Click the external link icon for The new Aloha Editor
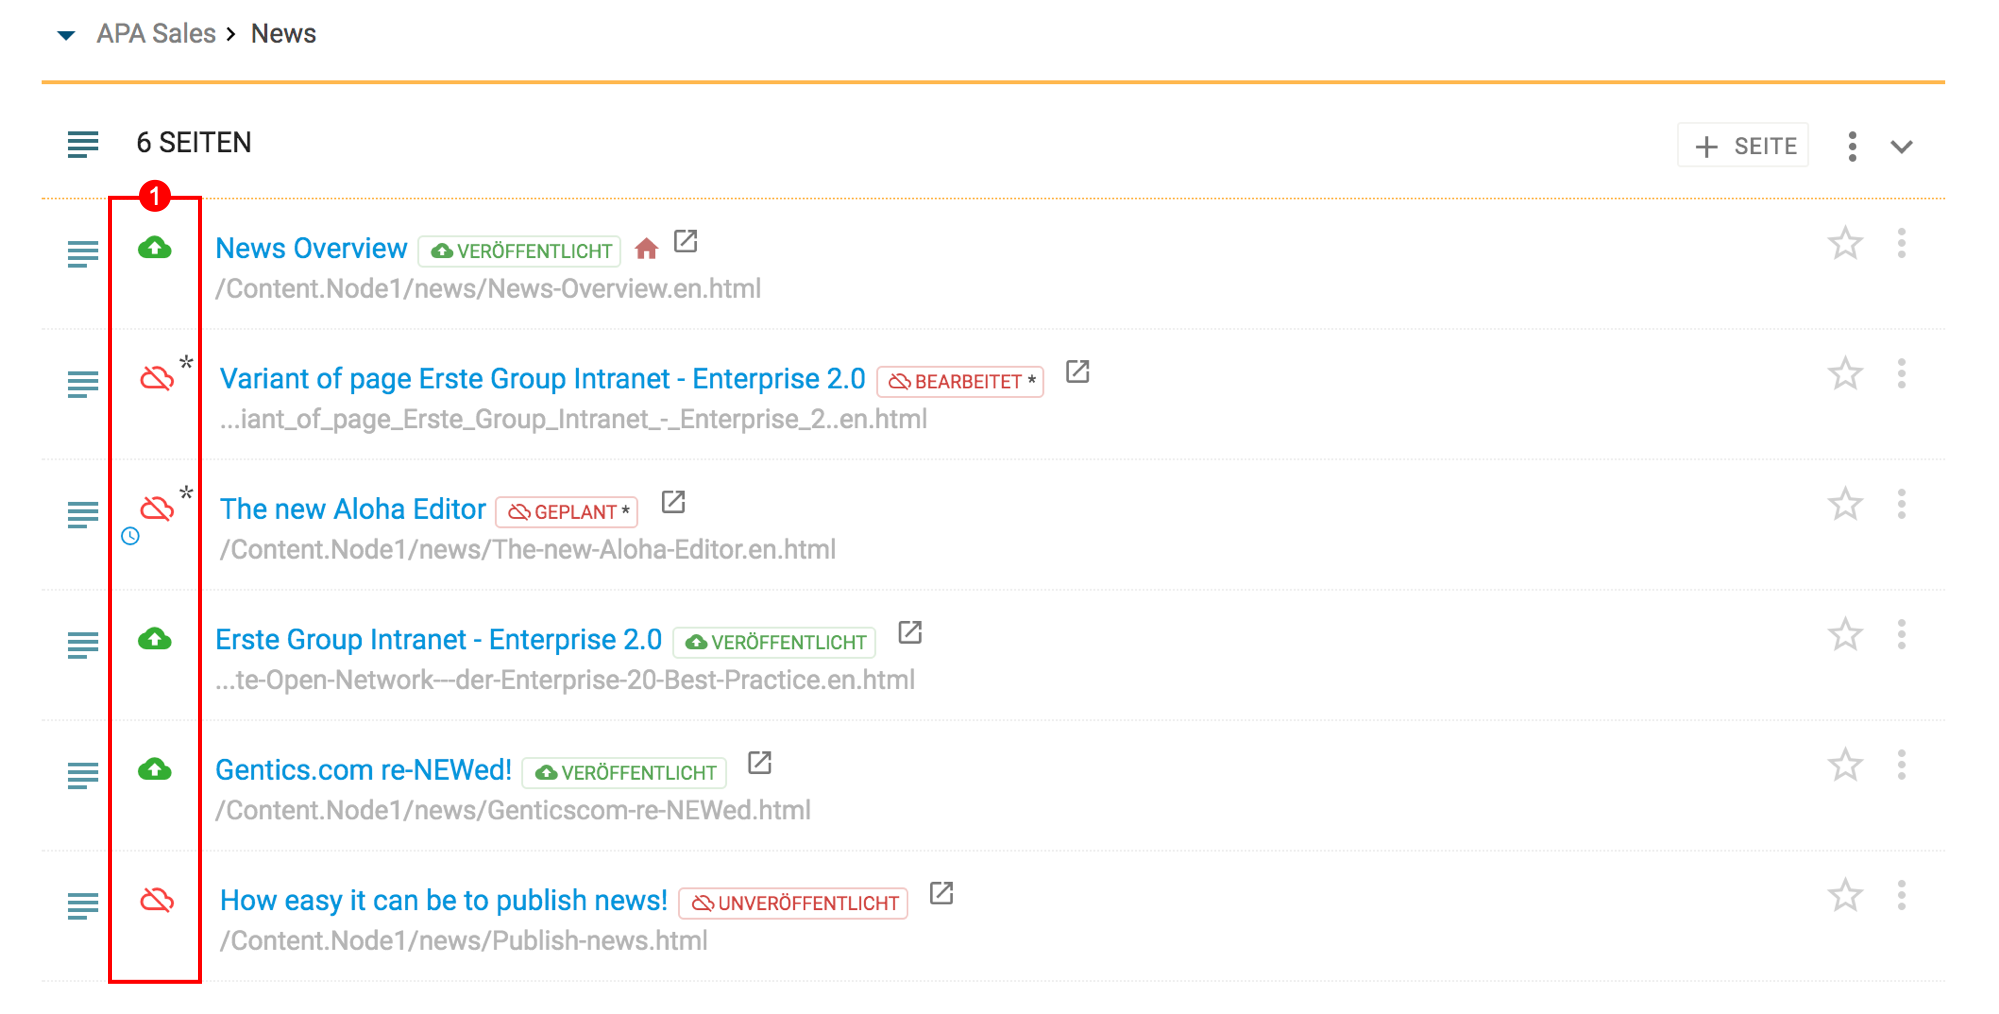The width and height of the screenshot is (1999, 1014). click(x=674, y=502)
